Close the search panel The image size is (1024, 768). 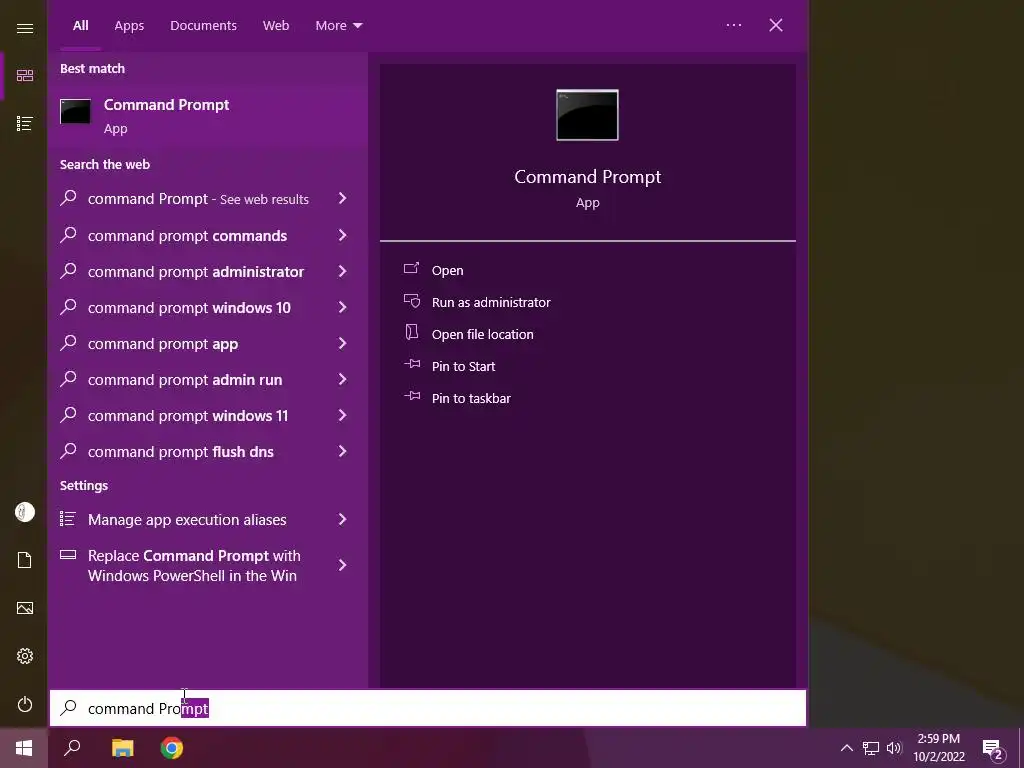(776, 25)
